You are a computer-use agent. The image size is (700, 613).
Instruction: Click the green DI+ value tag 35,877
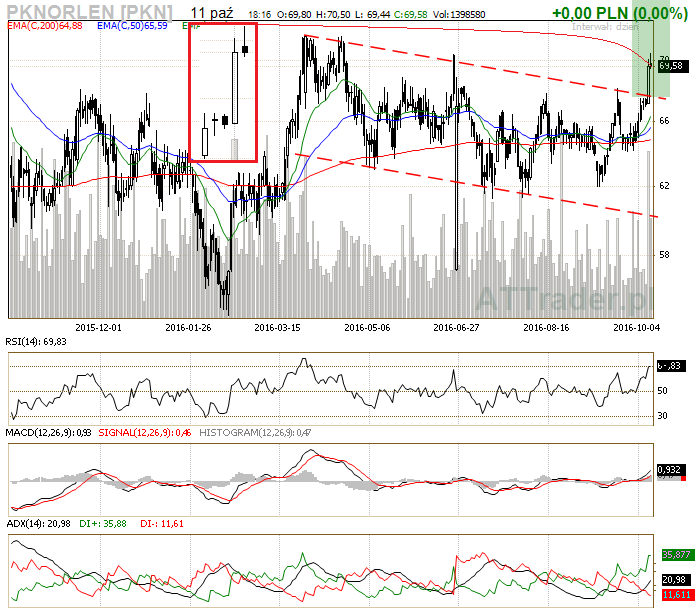(x=676, y=555)
